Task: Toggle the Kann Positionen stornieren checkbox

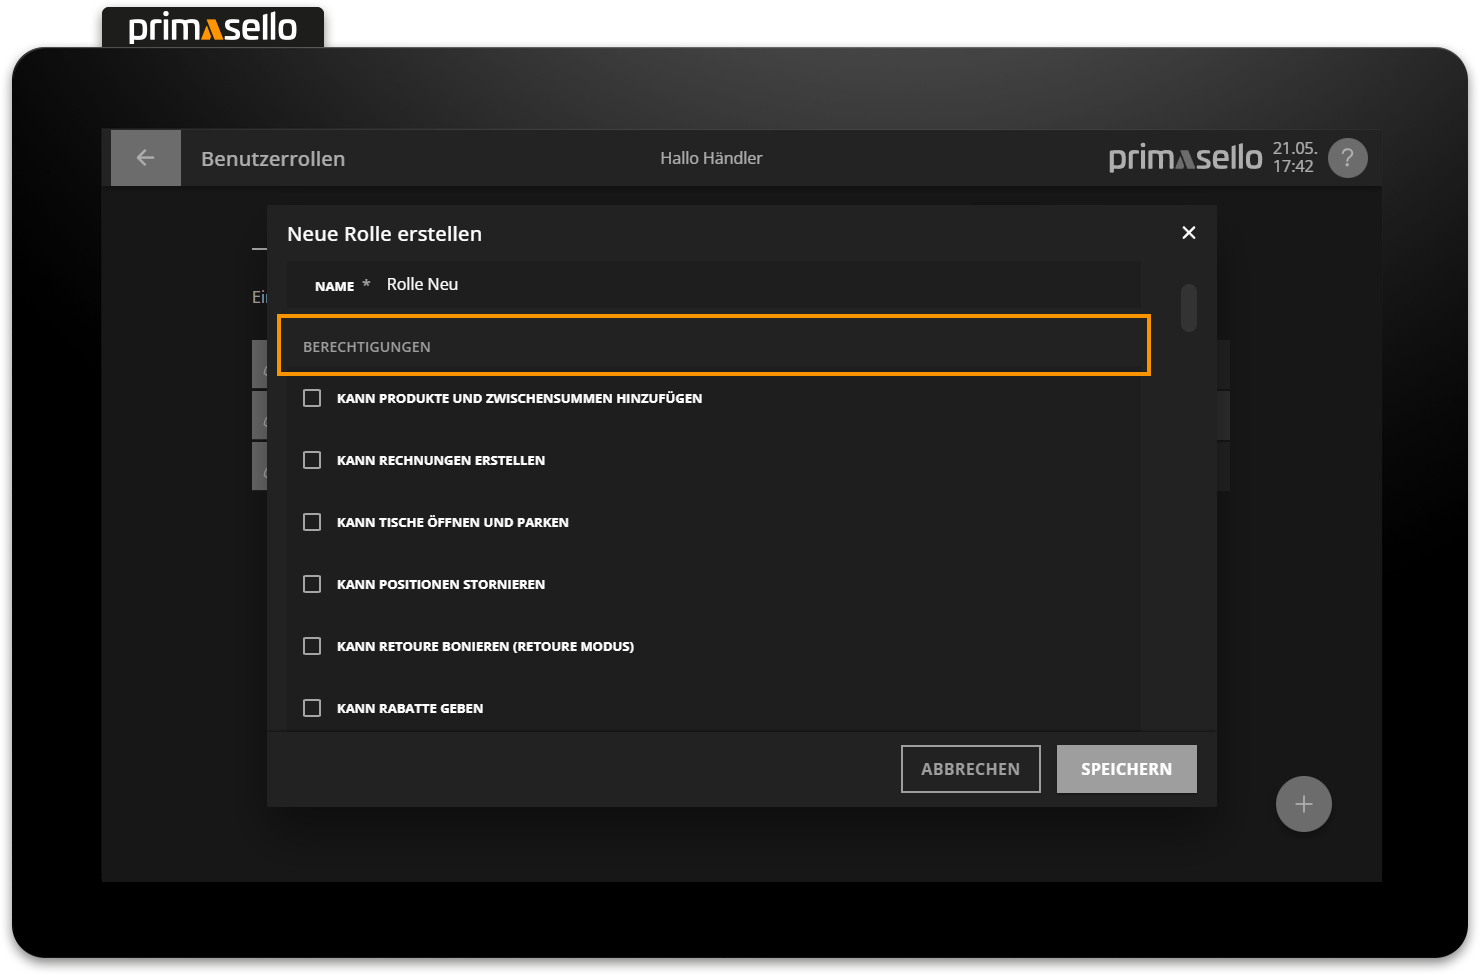Action: tap(312, 584)
